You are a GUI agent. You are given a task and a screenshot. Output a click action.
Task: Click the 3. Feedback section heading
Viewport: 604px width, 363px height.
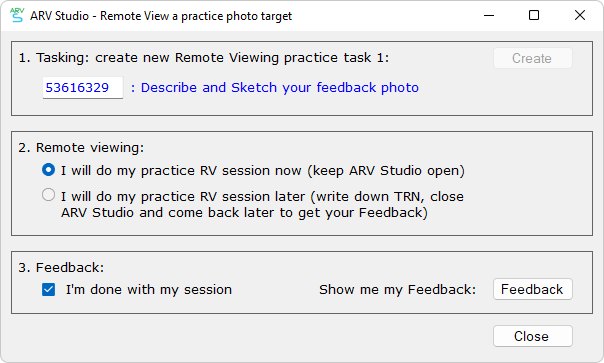[61, 267]
